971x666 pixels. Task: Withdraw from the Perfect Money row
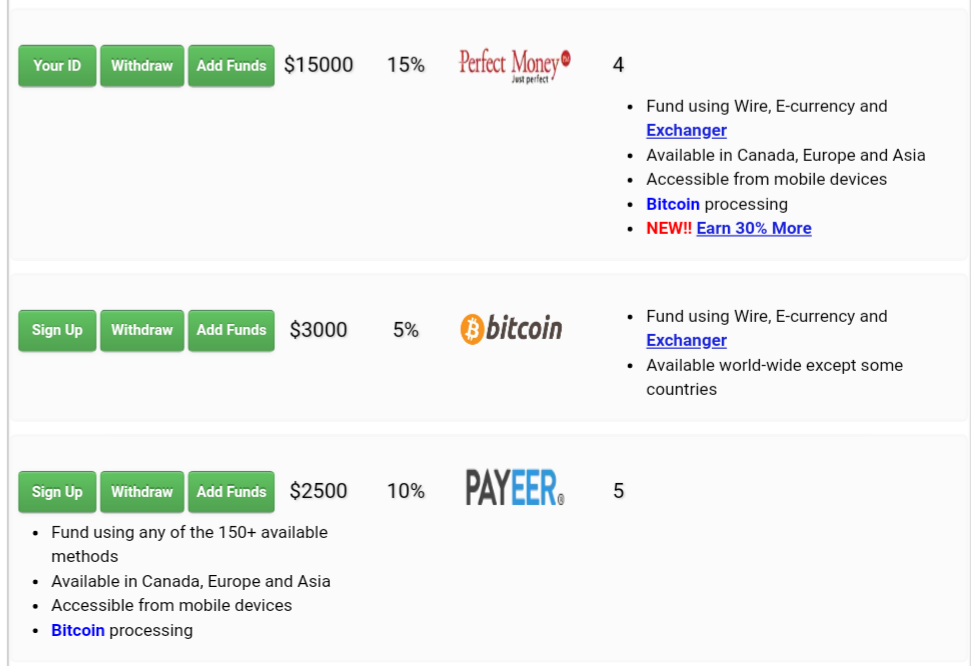tap(142, 66)
